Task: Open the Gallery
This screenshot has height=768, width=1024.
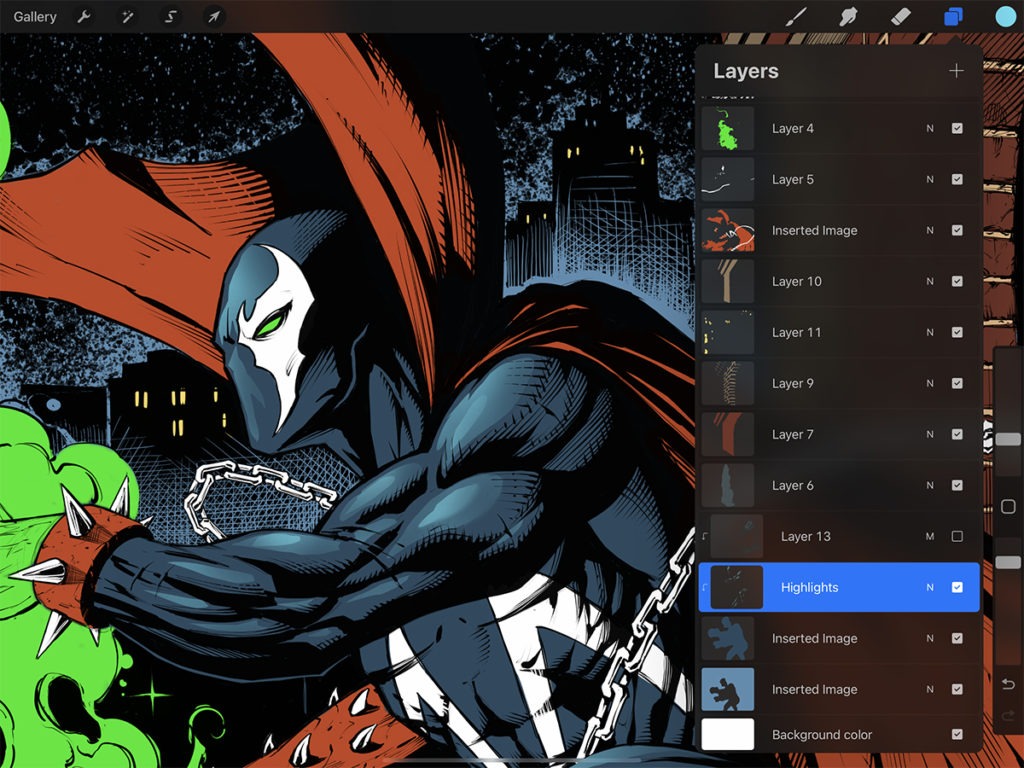Action: pos(34,16)
